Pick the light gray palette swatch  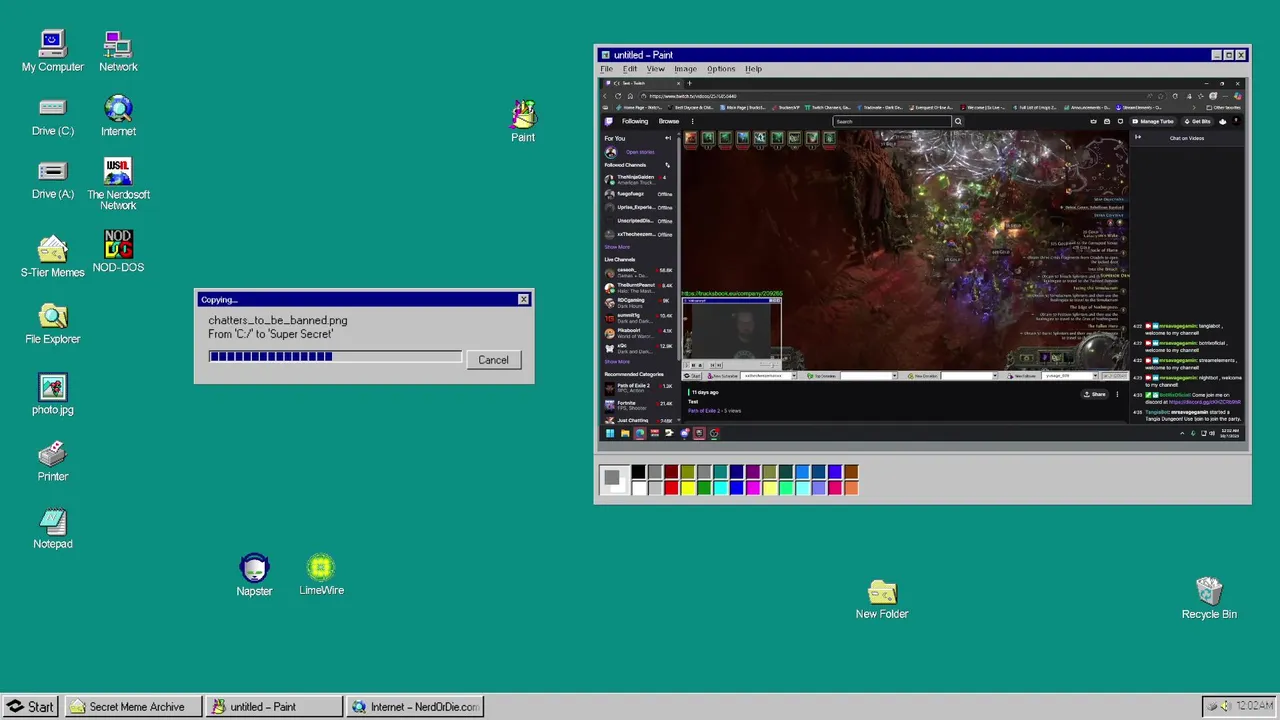pyautogui.click(x=655, y=488)
